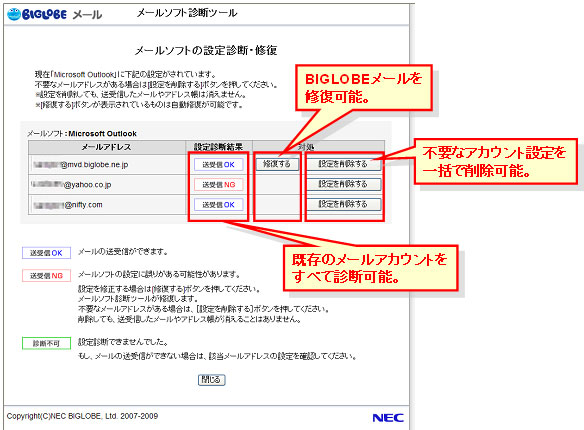Click the 'BIGLOBEメールを修復可能' callout
584x430 pixels.
point(364,88)
